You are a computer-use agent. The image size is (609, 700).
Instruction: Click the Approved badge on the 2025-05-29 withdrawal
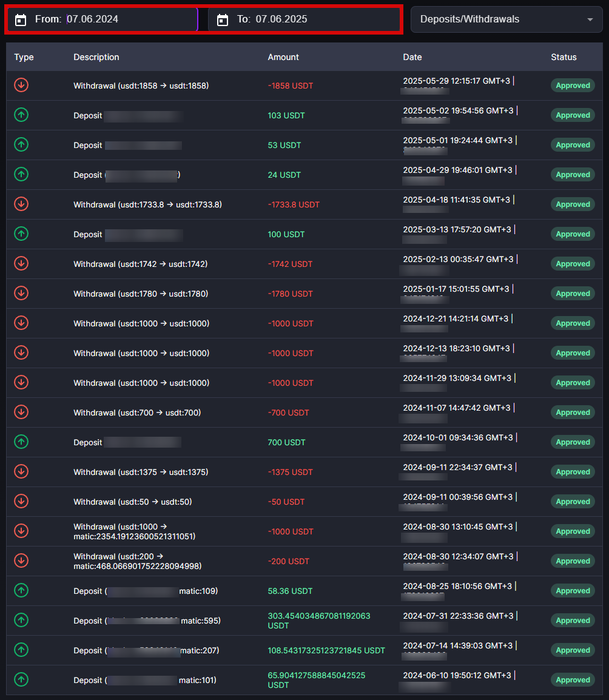(x=573, y=85)
